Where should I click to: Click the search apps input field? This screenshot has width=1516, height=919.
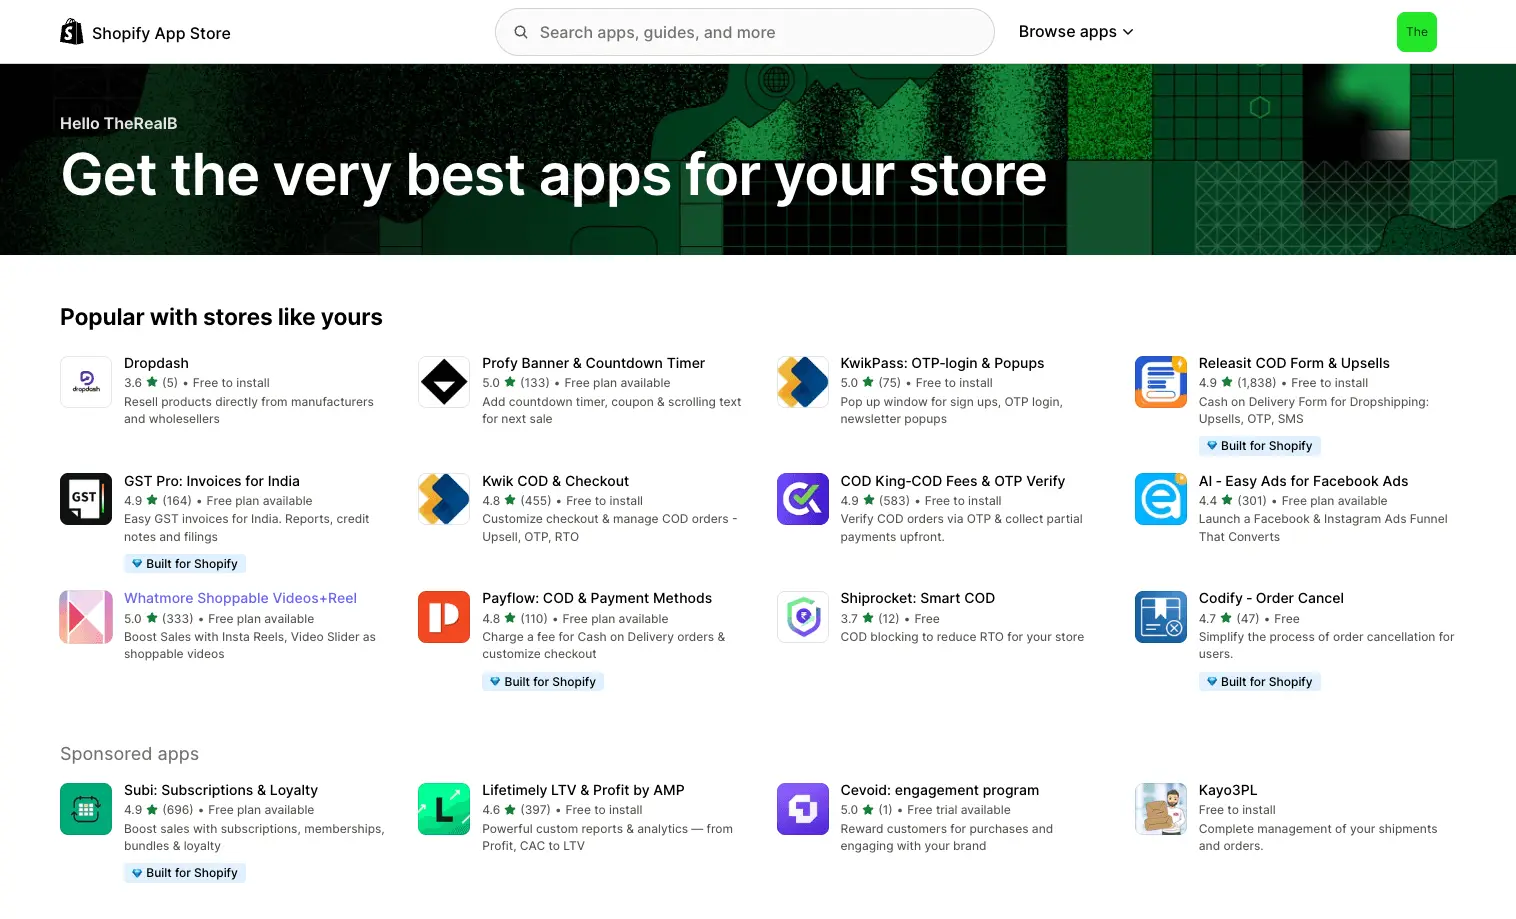click(x=744, y=32)
